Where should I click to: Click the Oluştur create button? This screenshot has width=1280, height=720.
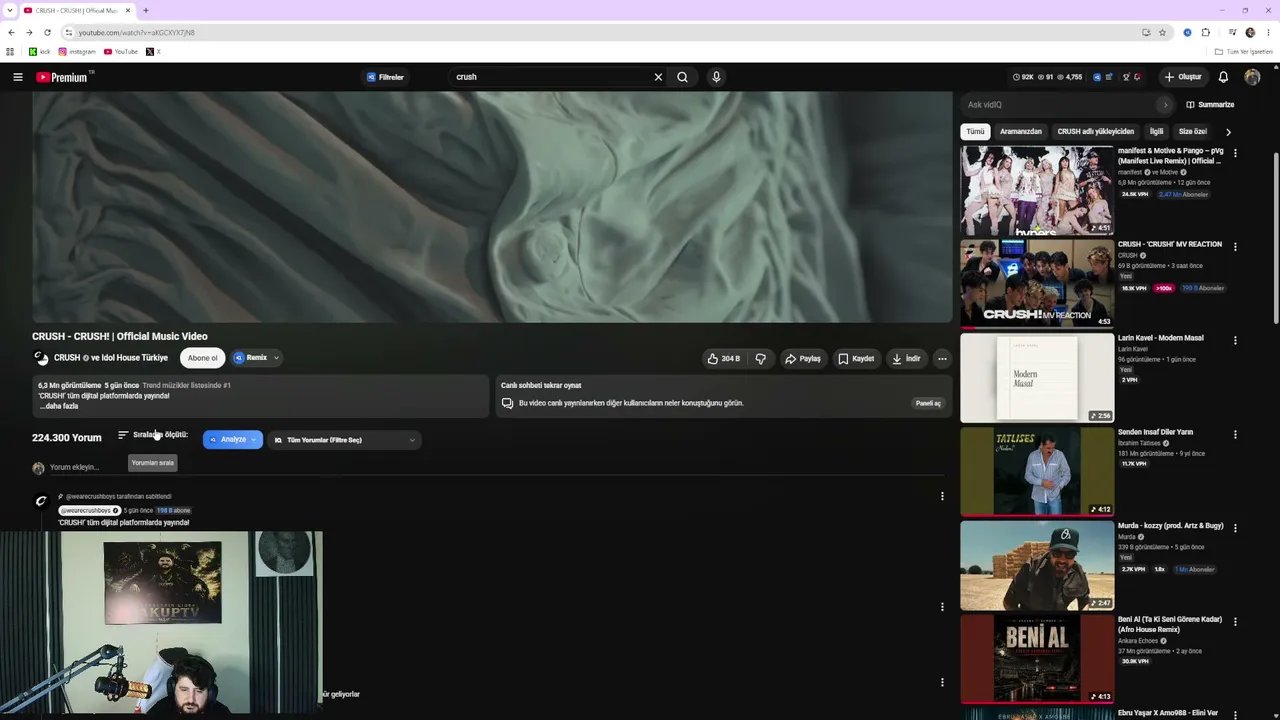coord(1182,77)
